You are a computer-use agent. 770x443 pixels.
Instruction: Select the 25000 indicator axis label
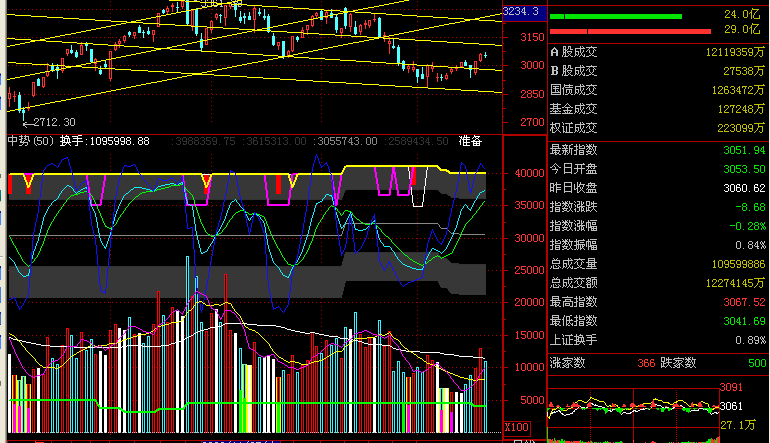pyautogui.click(x=529, y=270)
